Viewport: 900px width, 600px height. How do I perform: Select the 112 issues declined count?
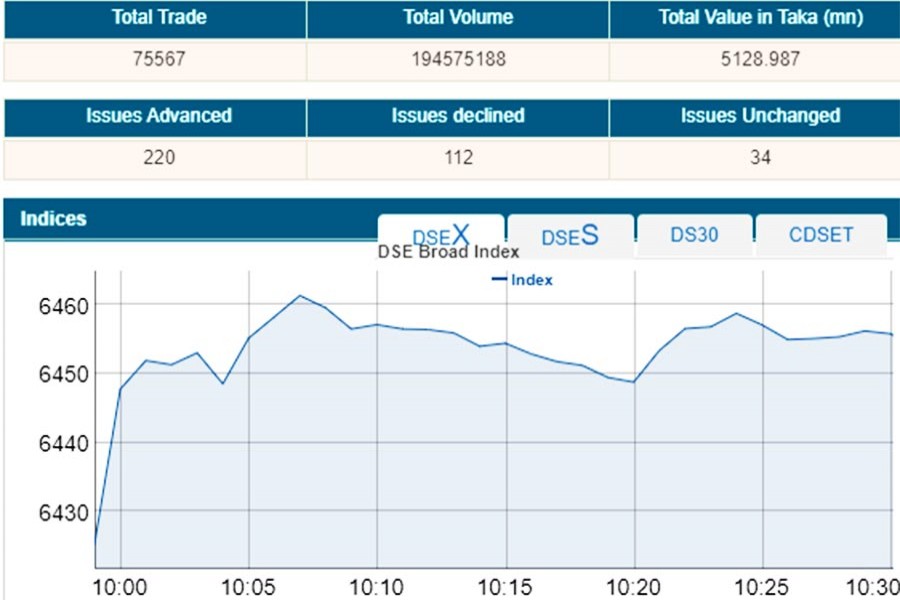[x=458, y=158]
